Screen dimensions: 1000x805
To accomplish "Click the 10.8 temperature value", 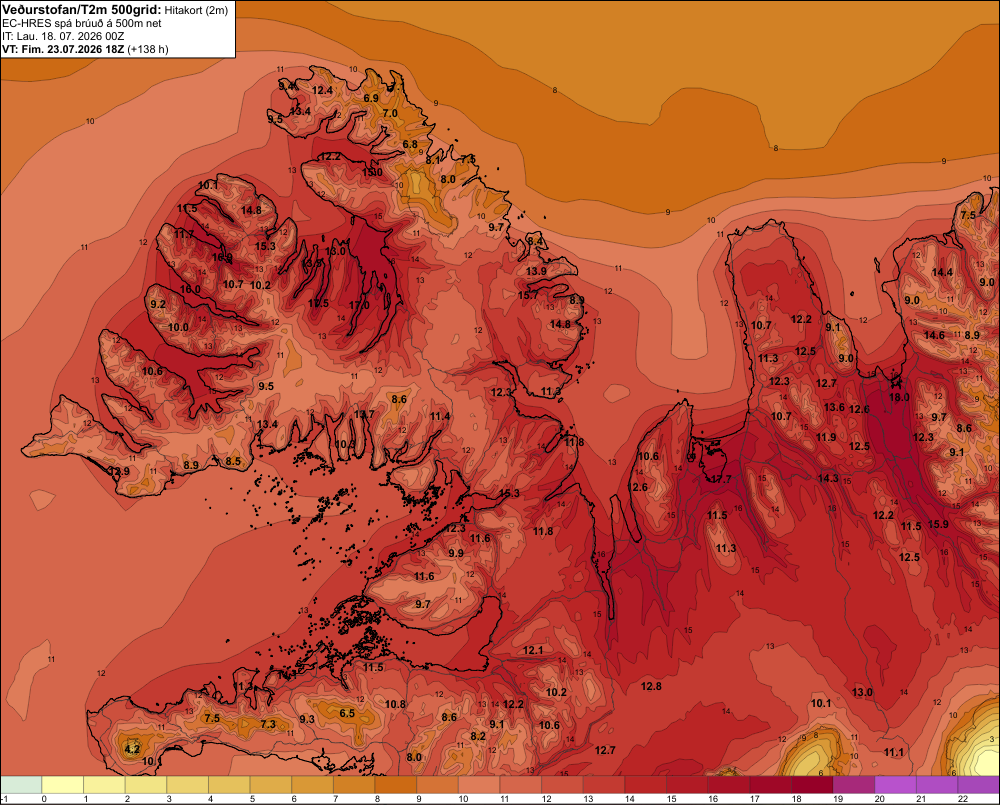I will [x=395, y=704].
